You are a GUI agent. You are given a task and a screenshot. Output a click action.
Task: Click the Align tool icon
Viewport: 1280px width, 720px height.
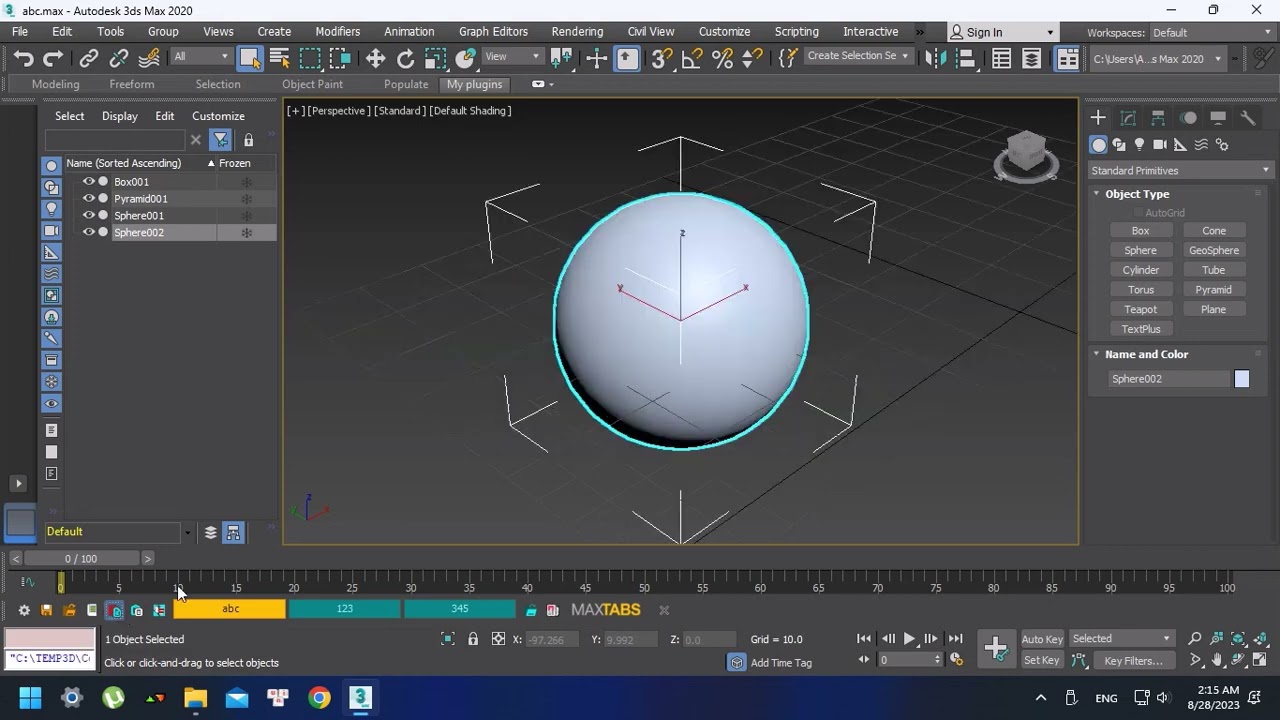[966, 59]
